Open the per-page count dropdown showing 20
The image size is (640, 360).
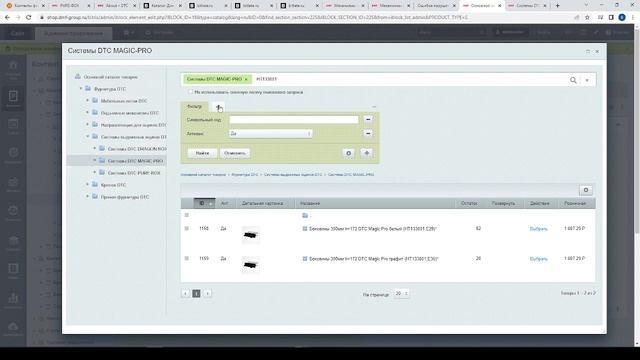click(x=402, y=293)
